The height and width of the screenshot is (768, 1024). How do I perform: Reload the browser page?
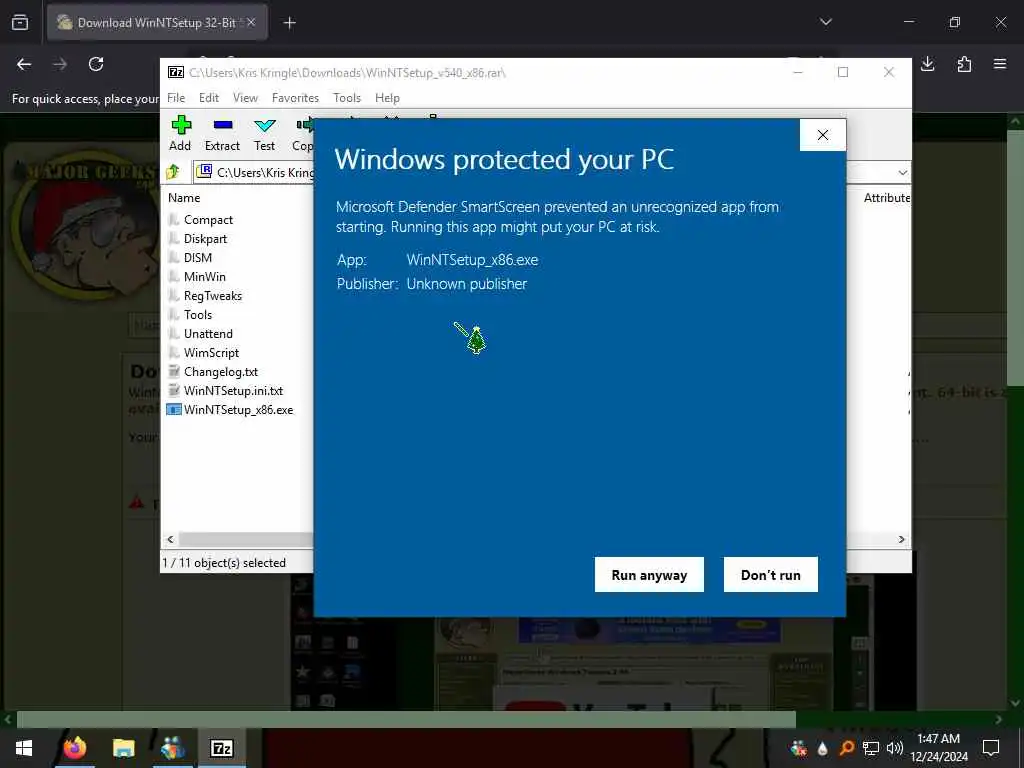(x=96, y=64)
